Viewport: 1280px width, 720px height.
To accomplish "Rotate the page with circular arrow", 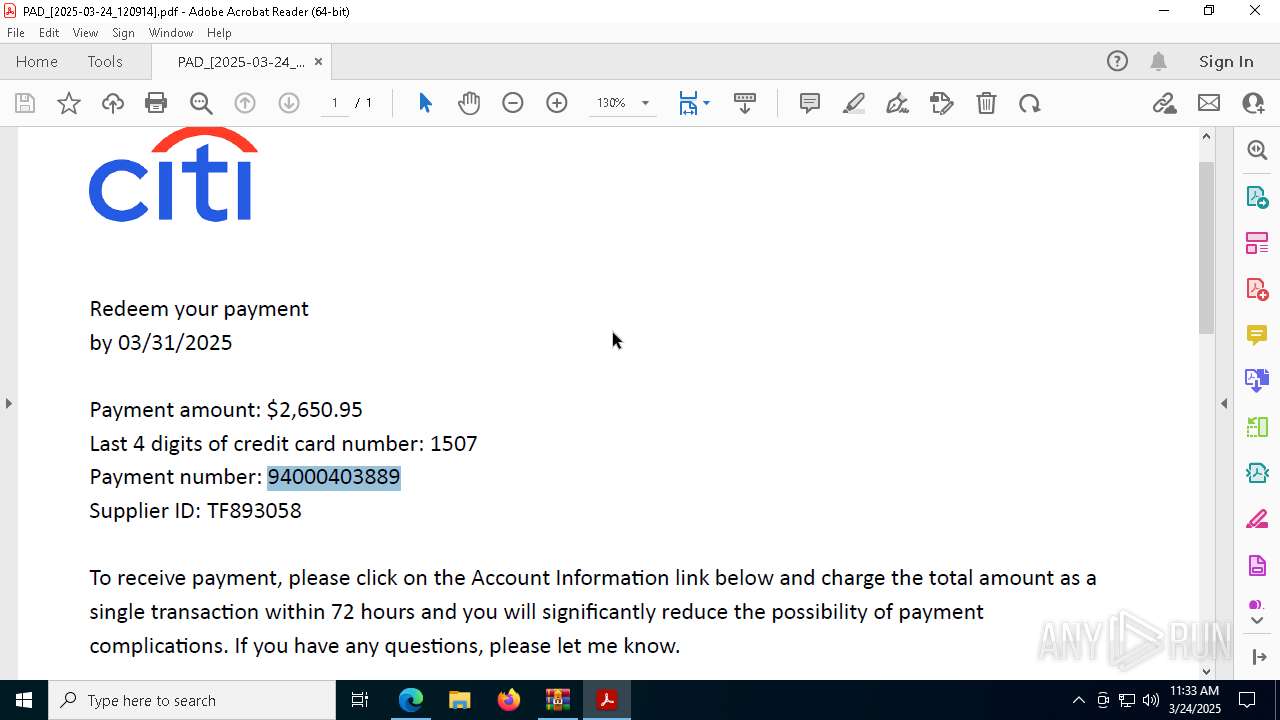I will click(1030, 103).
